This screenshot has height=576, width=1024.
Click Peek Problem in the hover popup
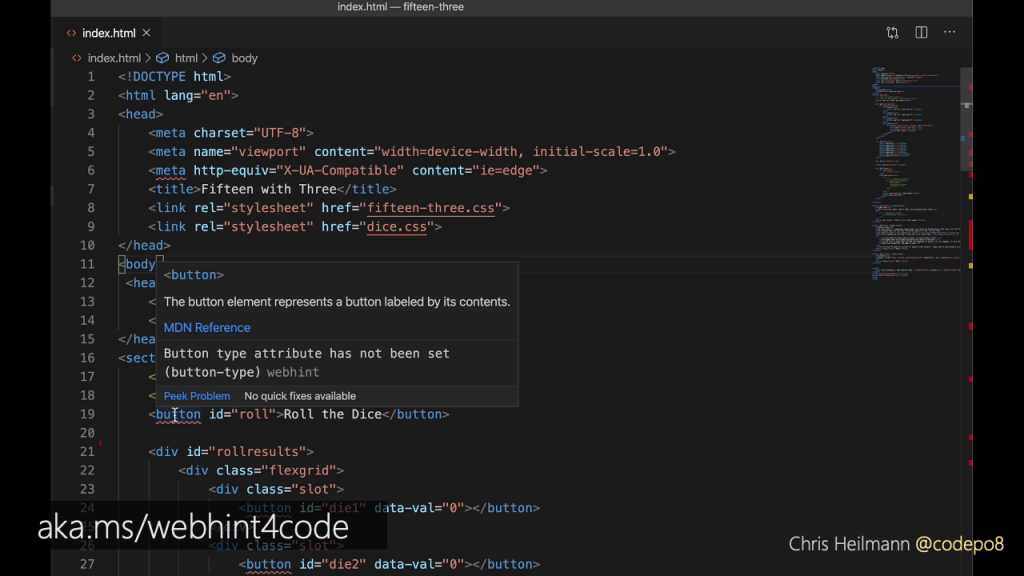click(x=197, y=396)
